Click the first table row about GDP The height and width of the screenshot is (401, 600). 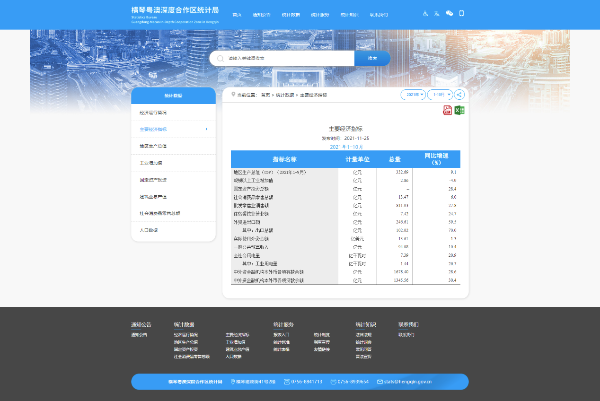tap(346, 172)
